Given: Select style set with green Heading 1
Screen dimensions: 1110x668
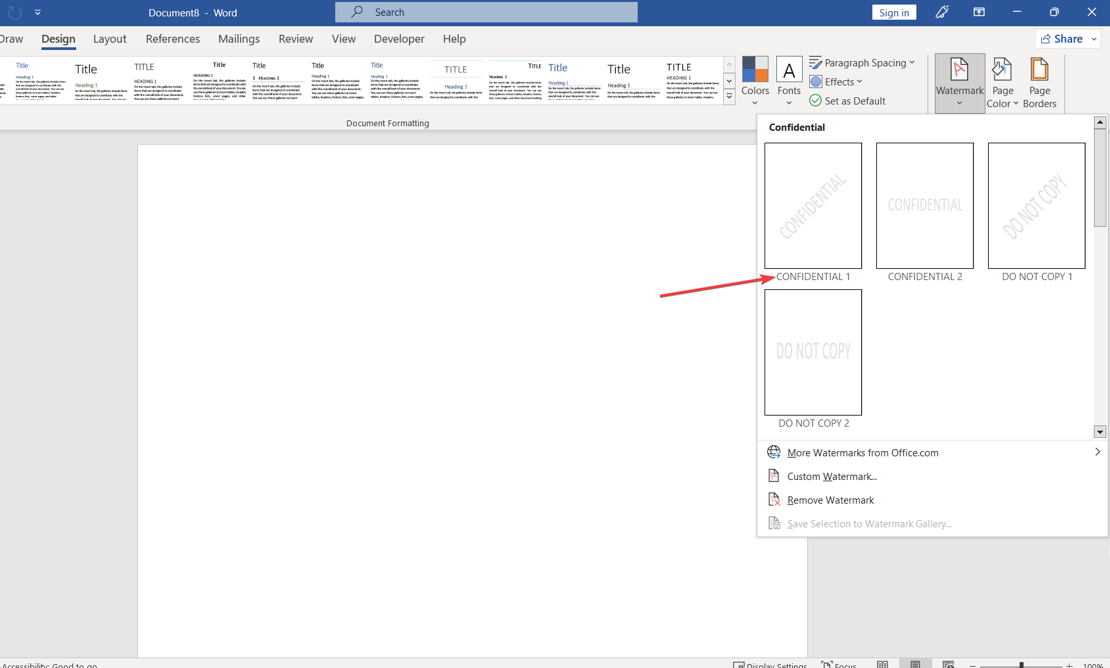Looking at the screenshot, I should click(x=101, y=81).
